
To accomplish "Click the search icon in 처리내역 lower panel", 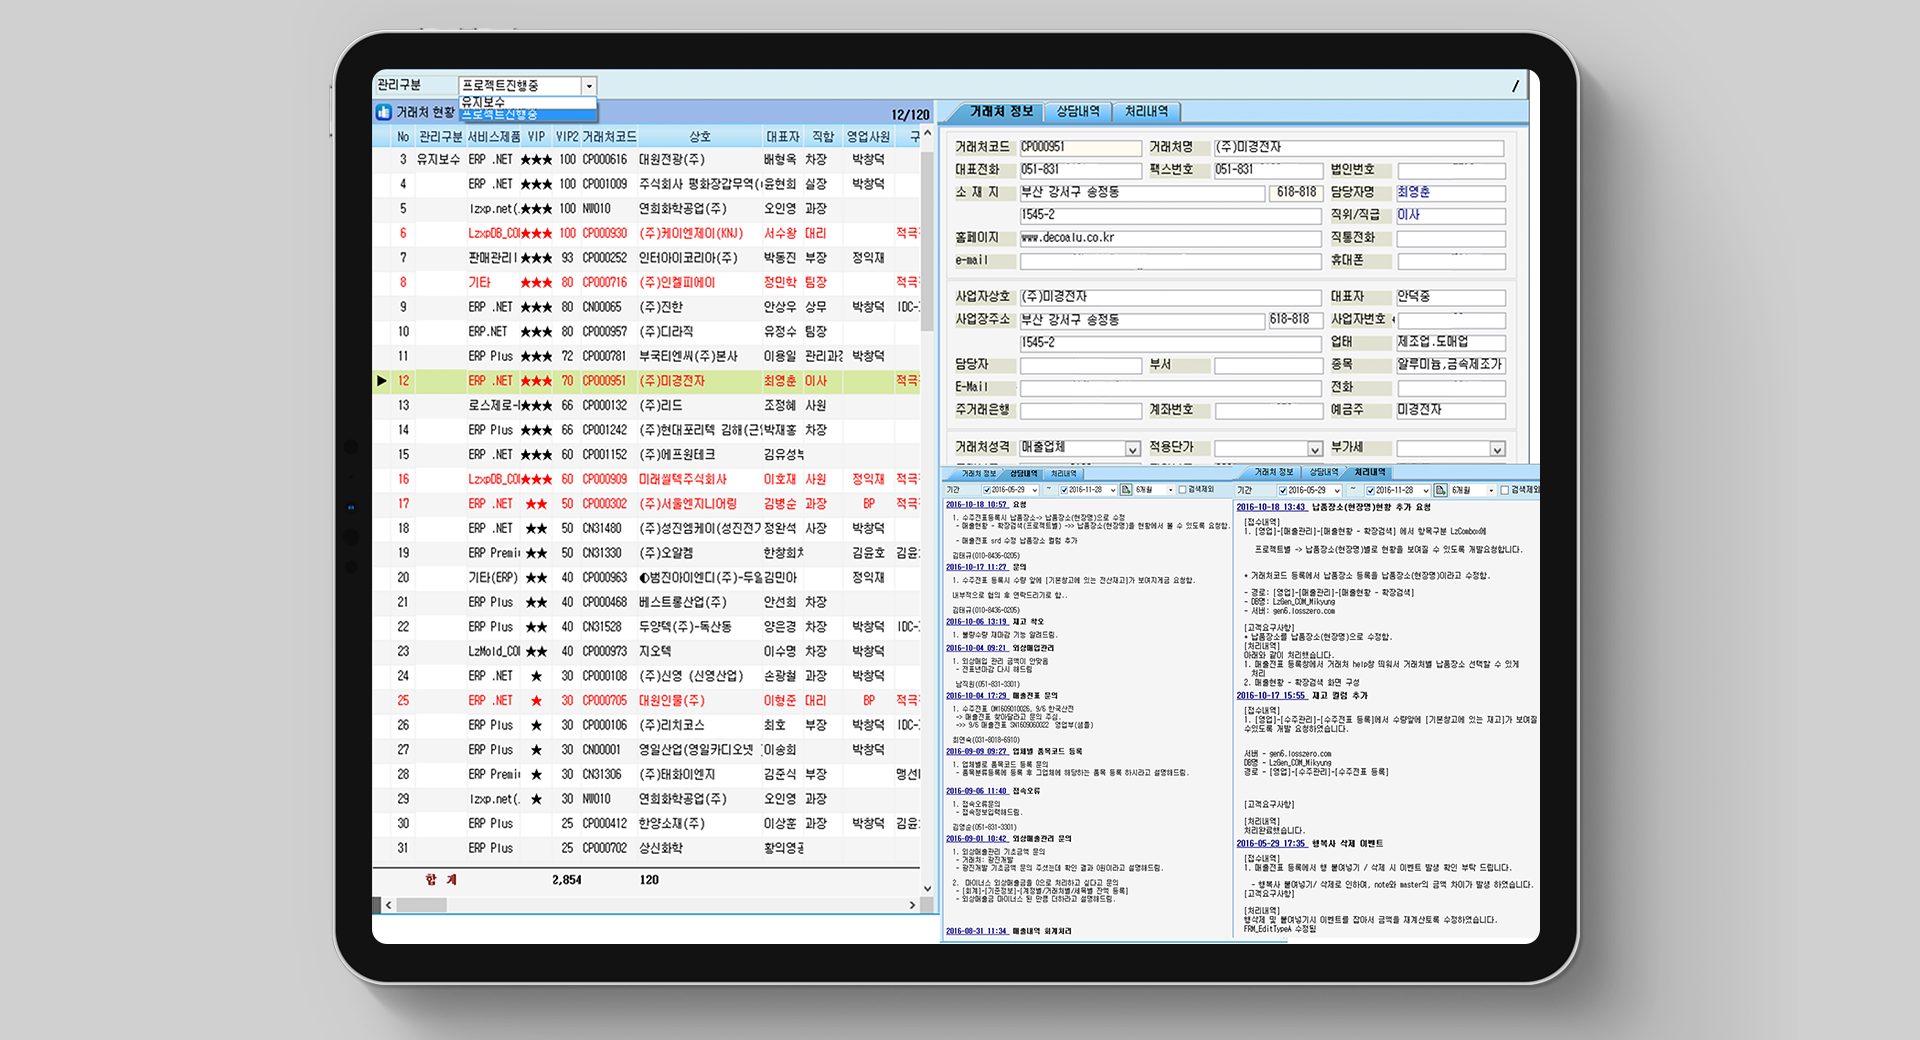I will [x=1441, y=490].
